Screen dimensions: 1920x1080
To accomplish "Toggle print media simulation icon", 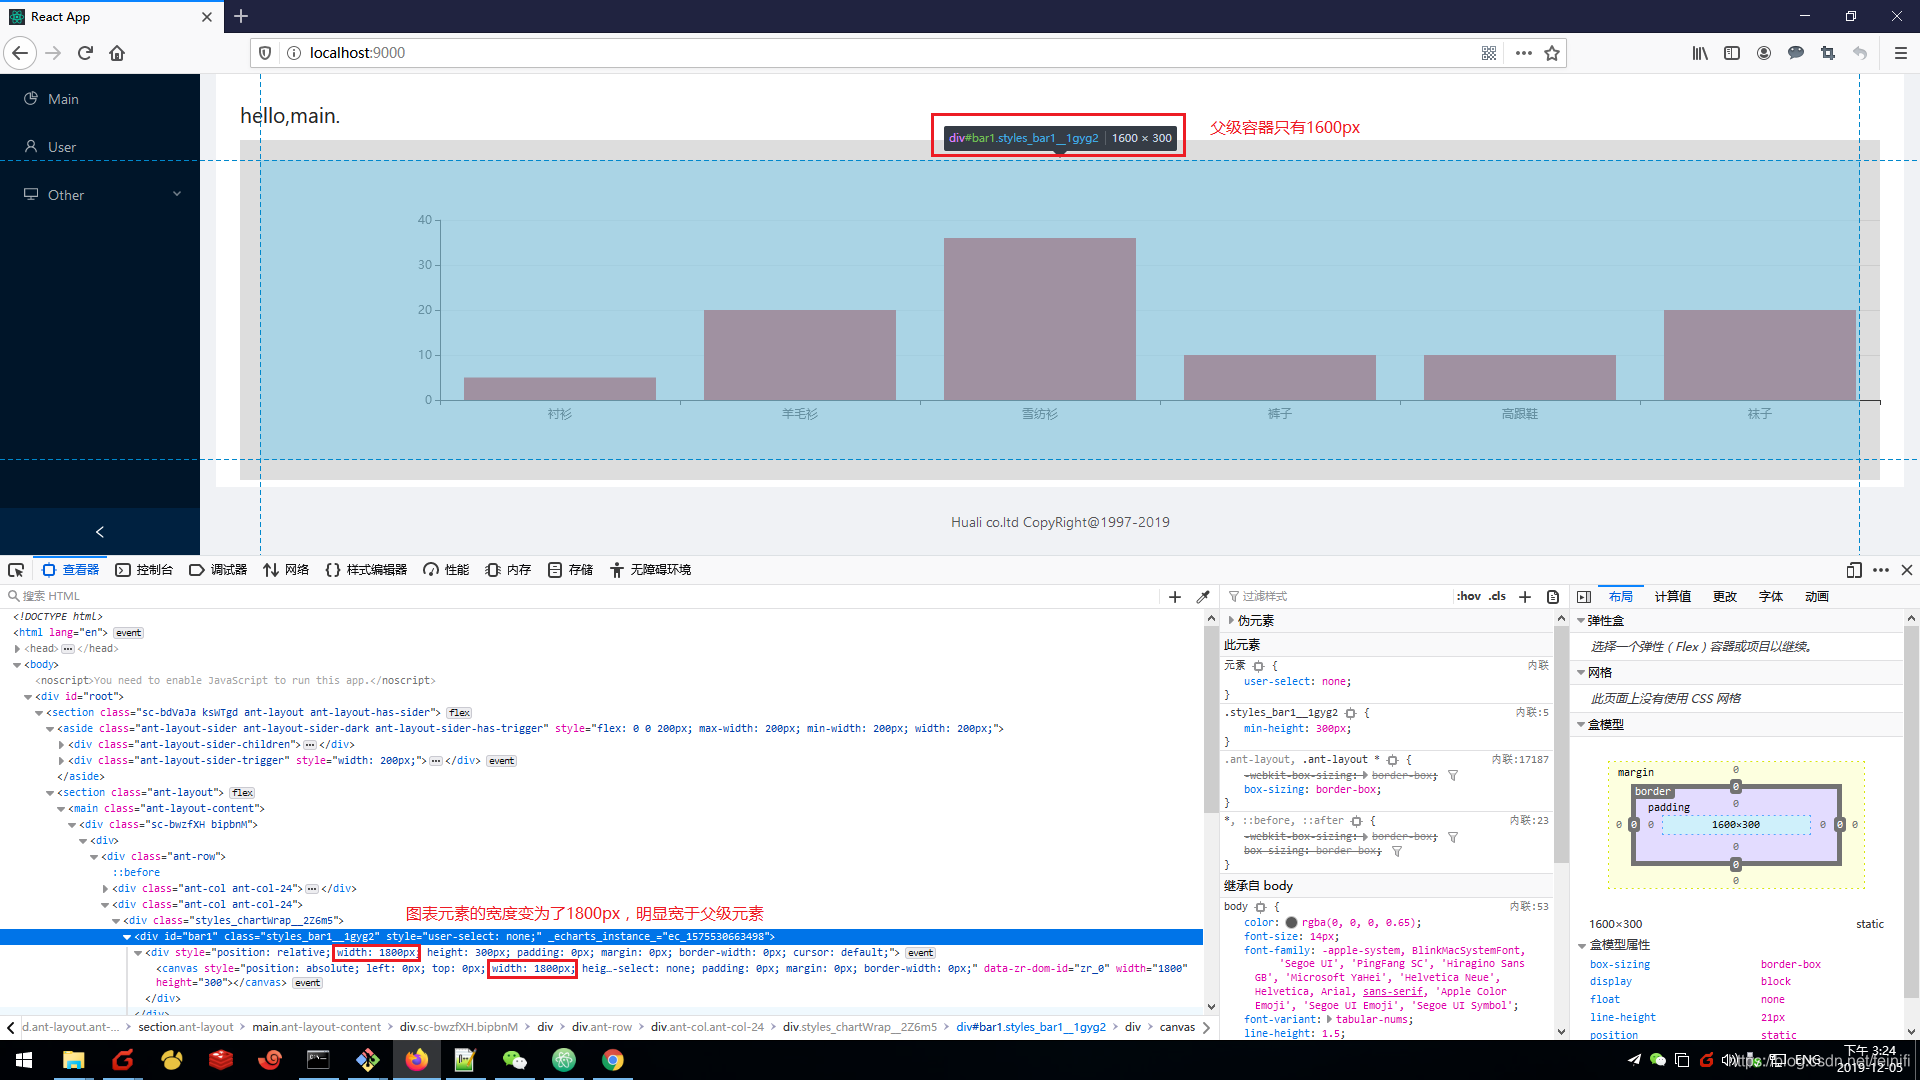I will tap(1553, 597).
